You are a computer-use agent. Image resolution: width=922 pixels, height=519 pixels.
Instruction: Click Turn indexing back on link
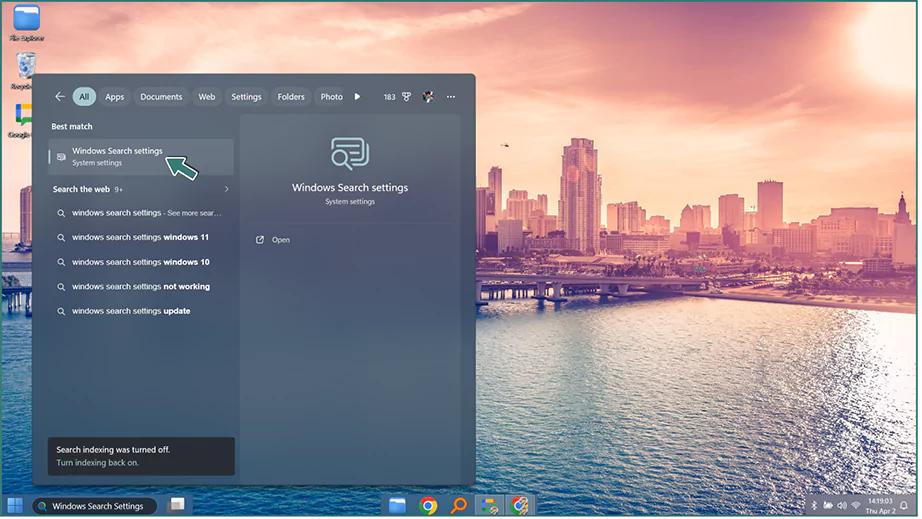tap(98, 464)
